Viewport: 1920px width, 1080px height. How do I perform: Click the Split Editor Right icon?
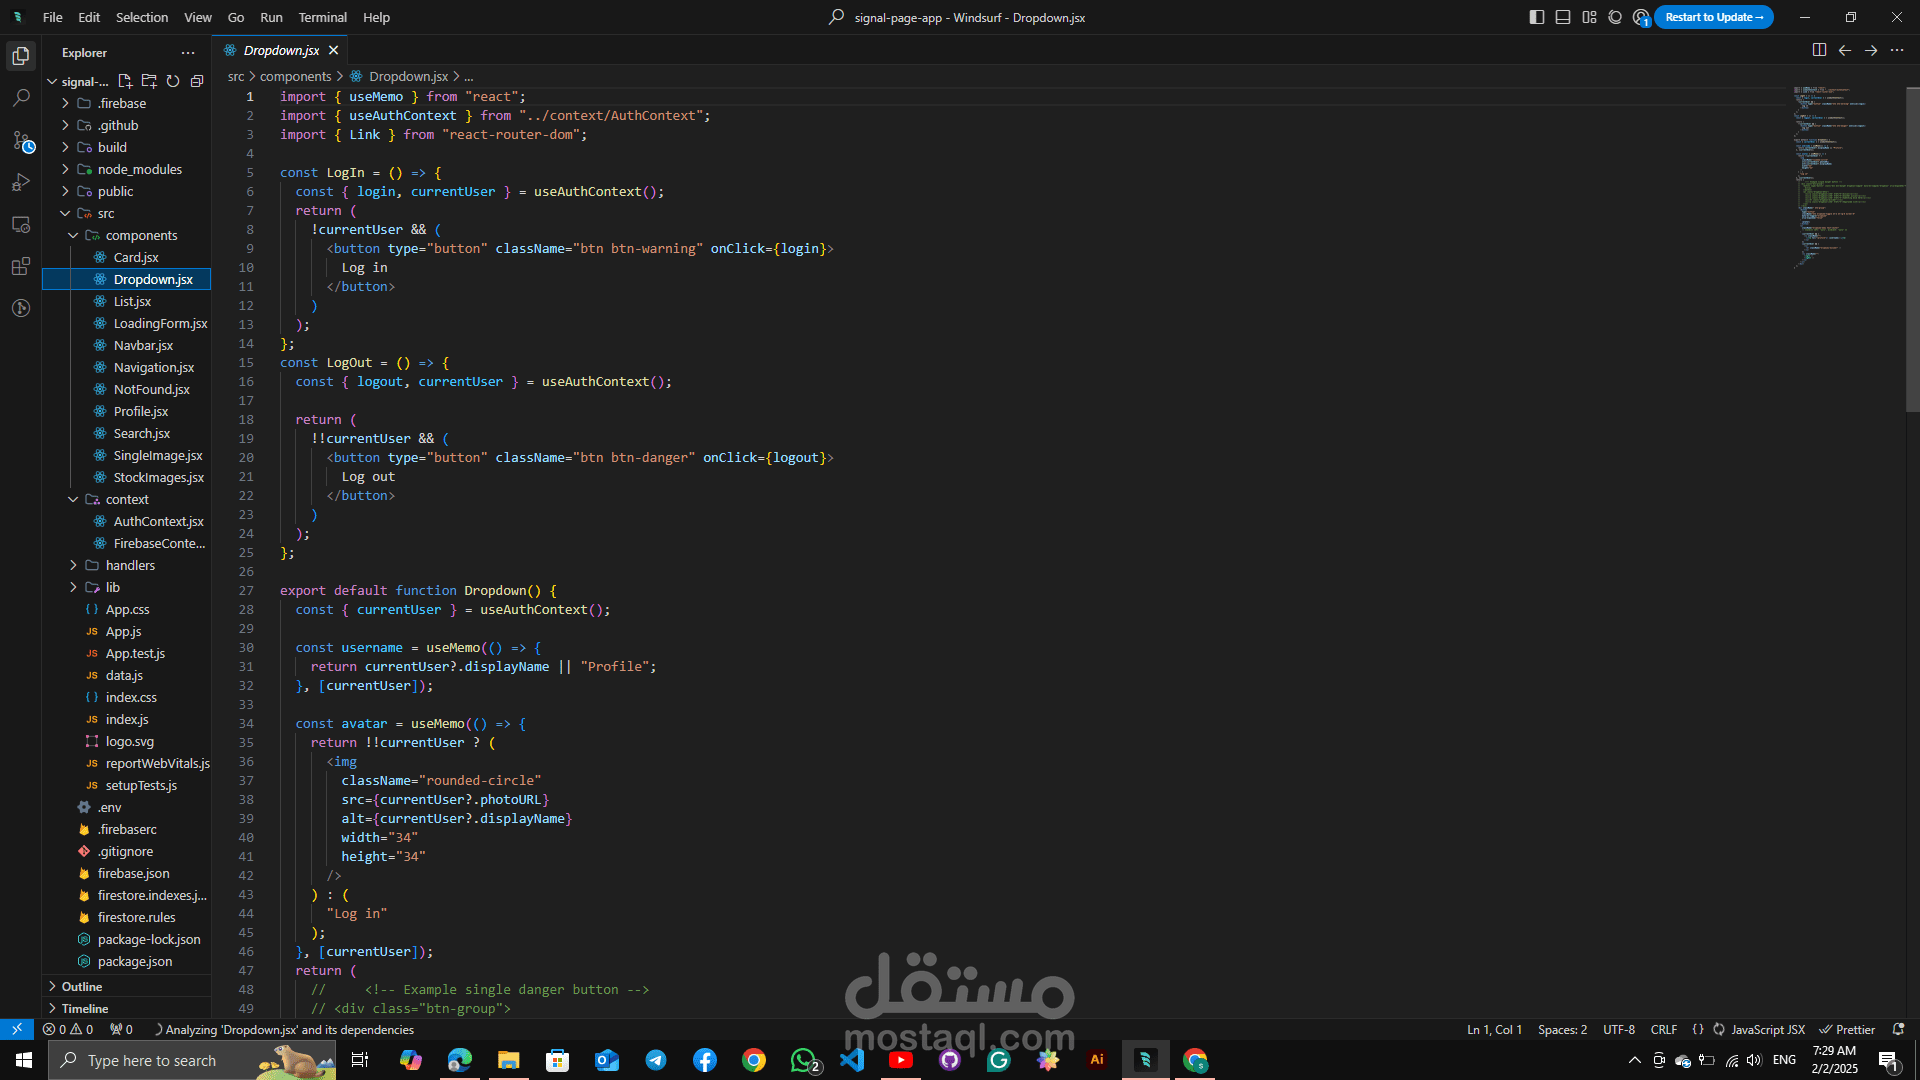tap(1819, 50)
